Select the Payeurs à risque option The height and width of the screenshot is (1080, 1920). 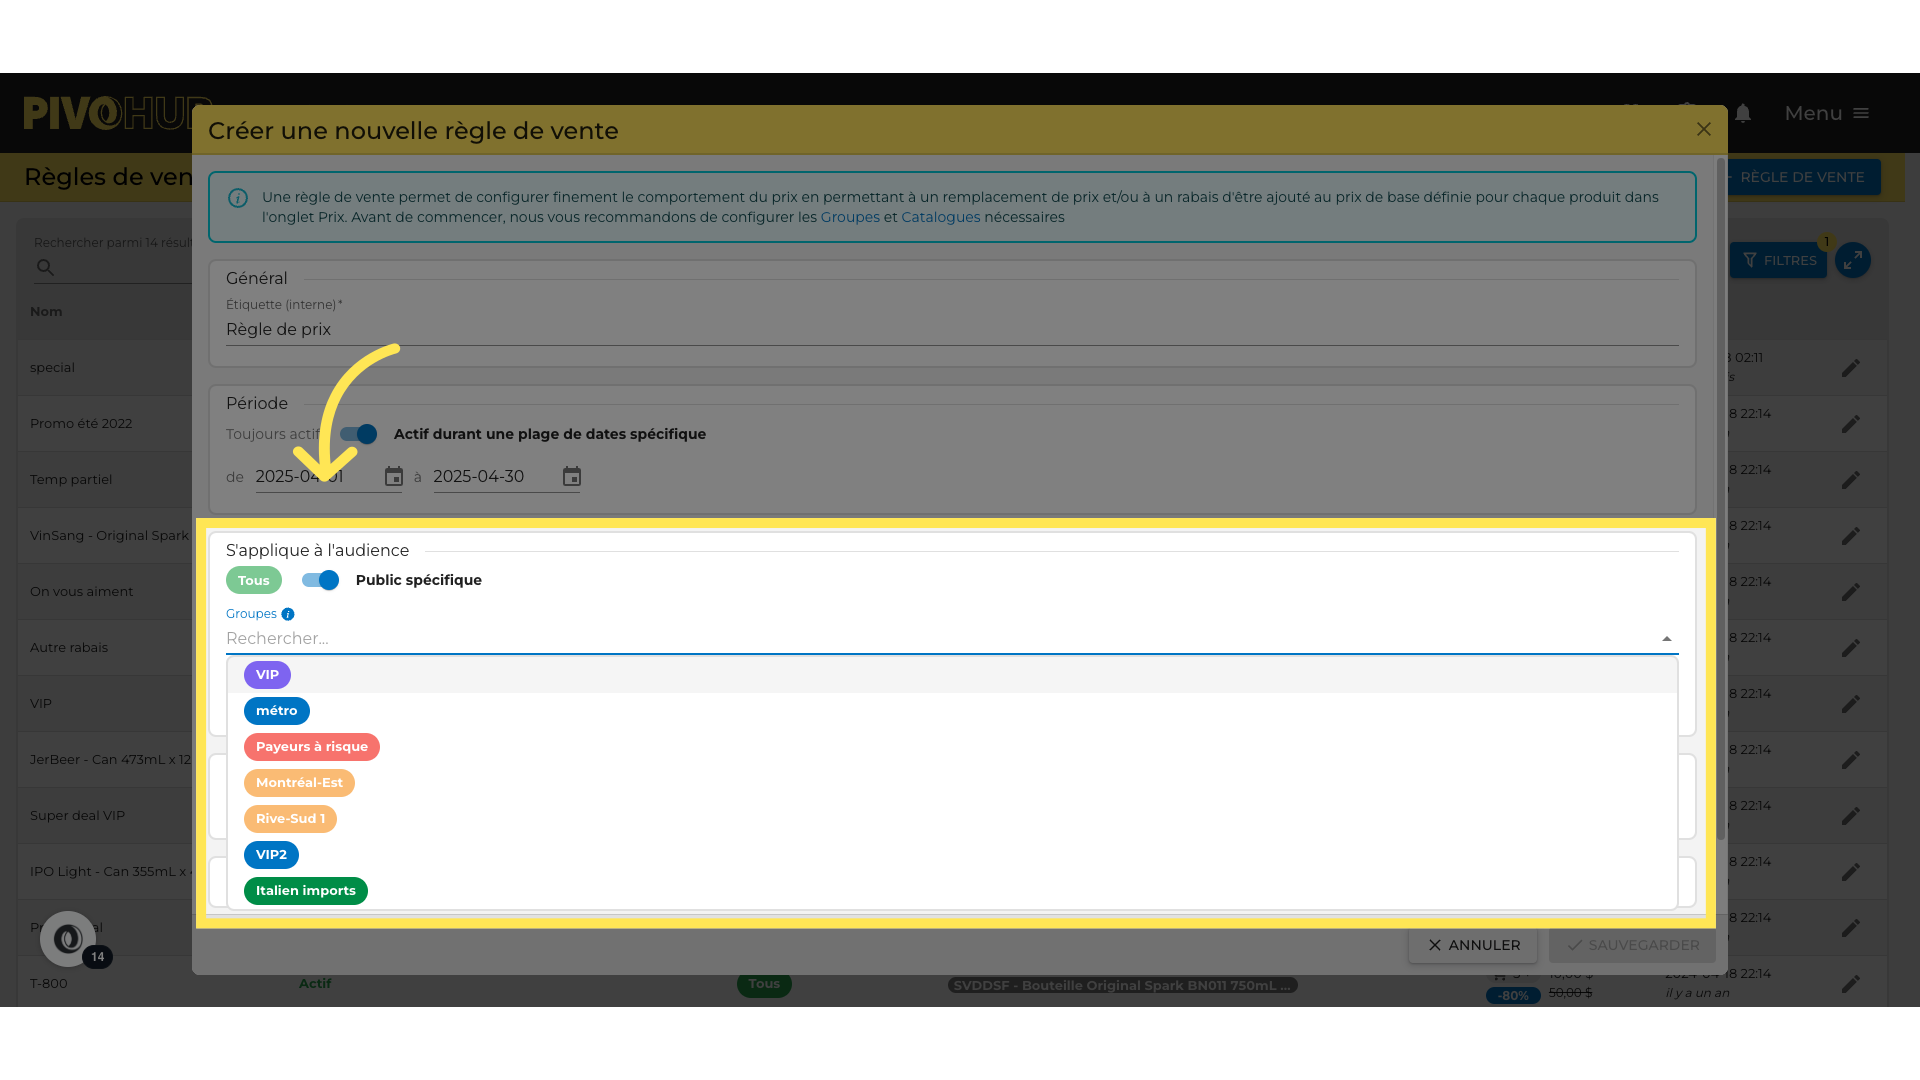pyautogui.click(x=311, y=747)
